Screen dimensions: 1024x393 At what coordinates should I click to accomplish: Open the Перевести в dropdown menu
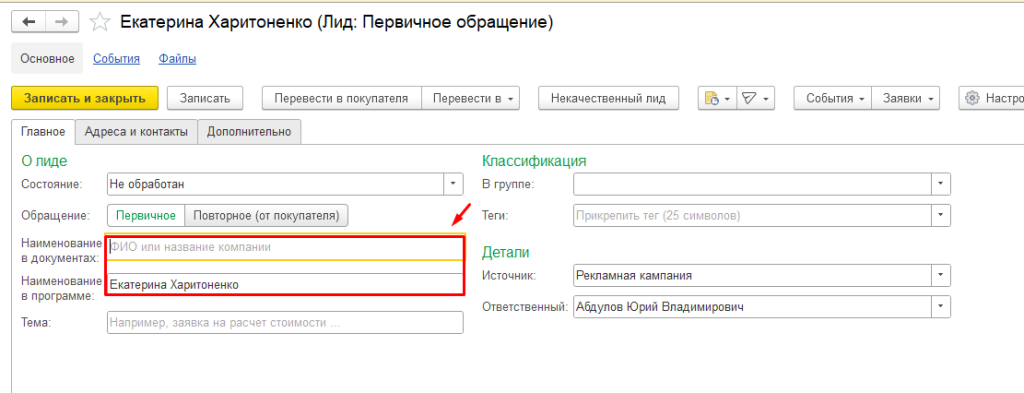(470, 99)
